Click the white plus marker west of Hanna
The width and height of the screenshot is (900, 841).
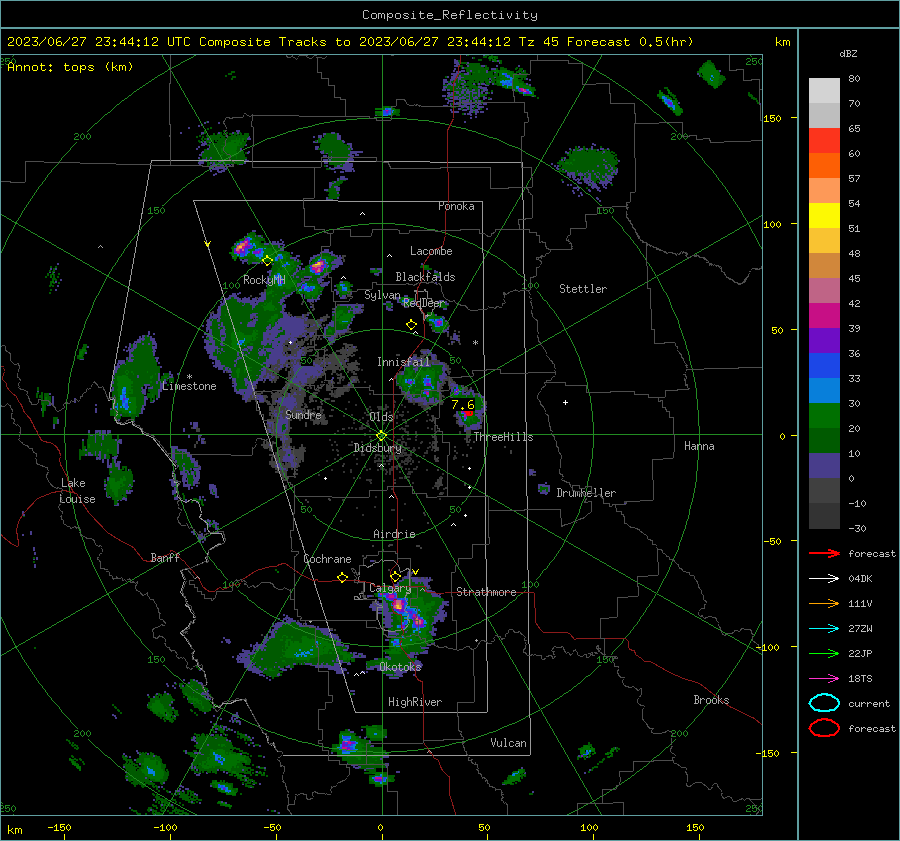[565, 402]
